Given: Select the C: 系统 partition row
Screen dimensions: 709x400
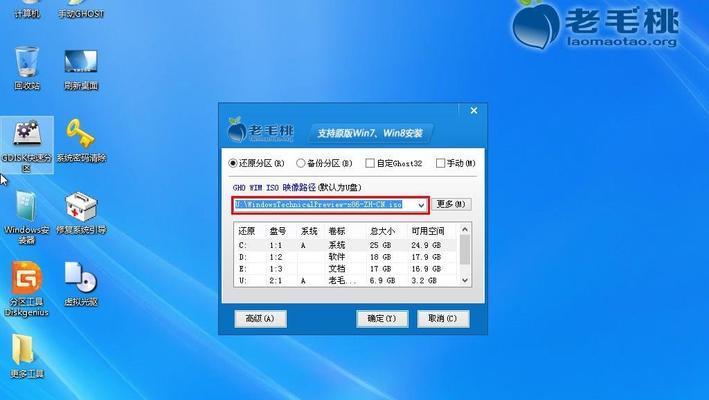Looking at the screenshot, I should click(x=346, y=245).
